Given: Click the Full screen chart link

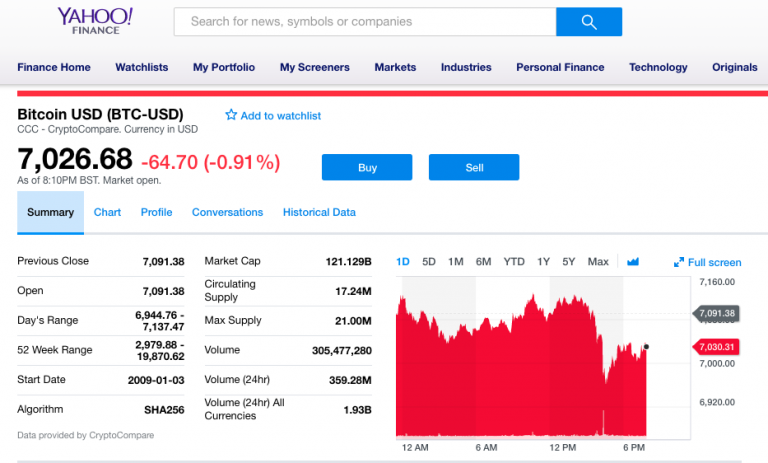Looking at the screenshot, I should 714,263.
